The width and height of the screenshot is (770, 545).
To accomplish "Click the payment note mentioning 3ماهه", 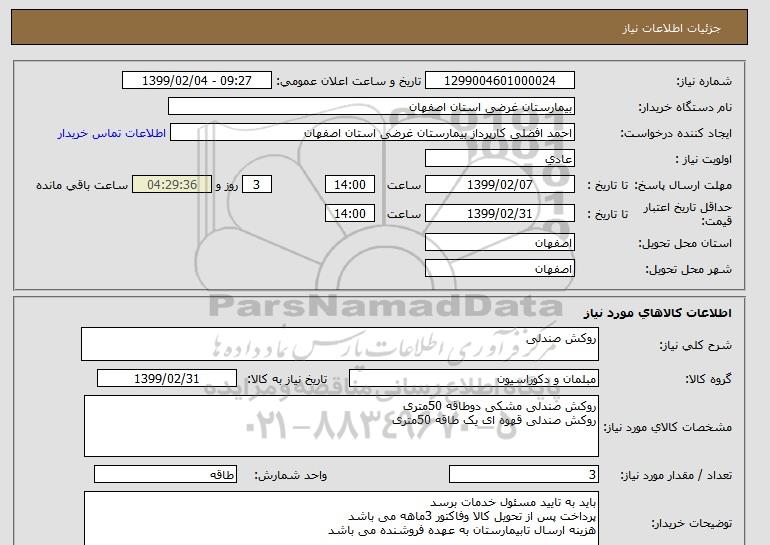I will (472, 517).
